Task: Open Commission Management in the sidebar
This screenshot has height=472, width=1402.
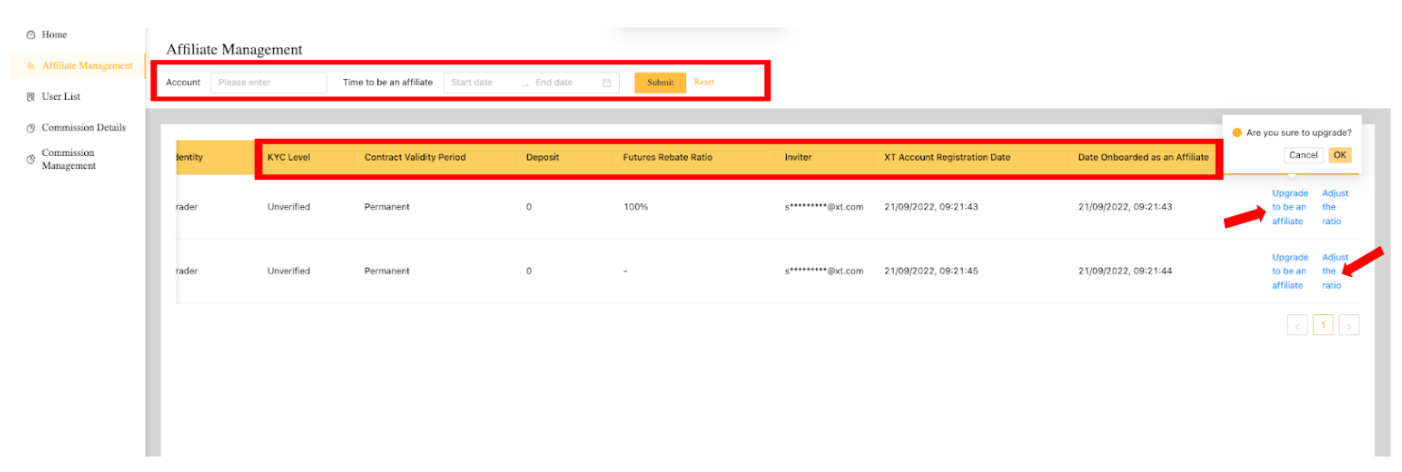Action: [x=68, y=159]
